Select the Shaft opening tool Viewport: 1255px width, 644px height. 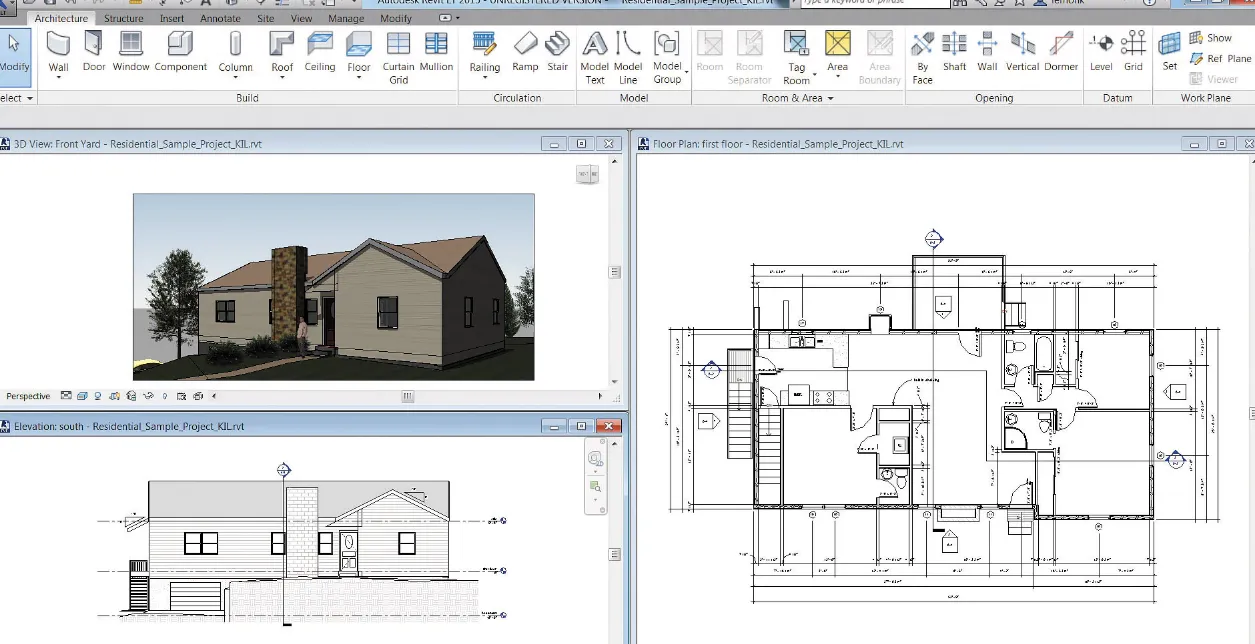point(954,52)
